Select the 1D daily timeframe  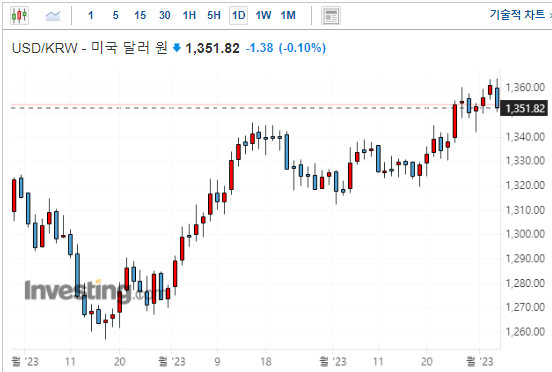click(x=238, y=15)
